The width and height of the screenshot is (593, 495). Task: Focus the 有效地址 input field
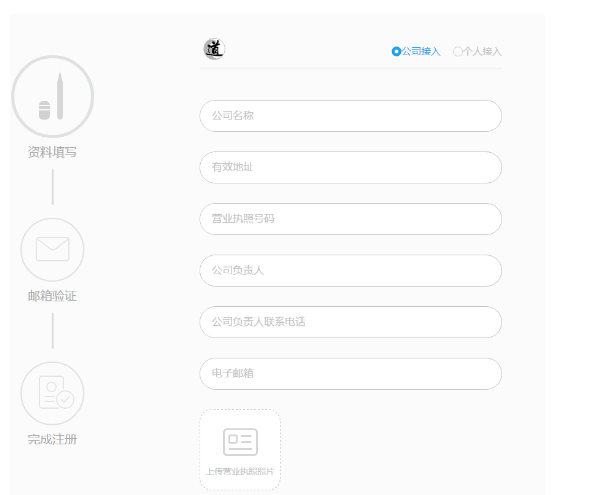click(x=351, y=168)
